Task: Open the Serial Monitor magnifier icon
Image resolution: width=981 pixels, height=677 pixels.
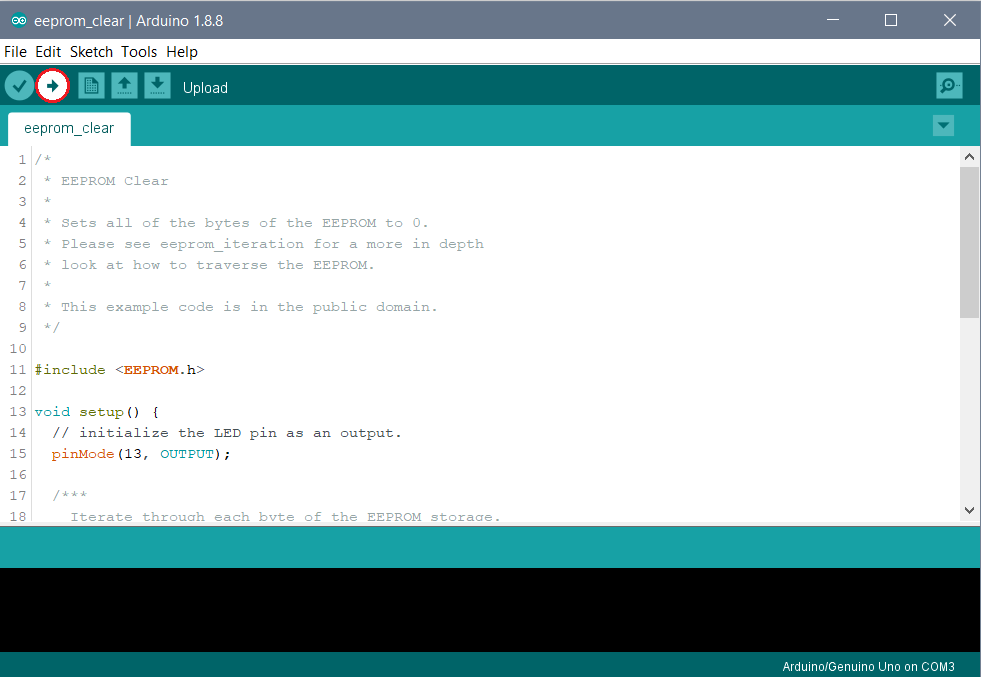Action: 949,87
